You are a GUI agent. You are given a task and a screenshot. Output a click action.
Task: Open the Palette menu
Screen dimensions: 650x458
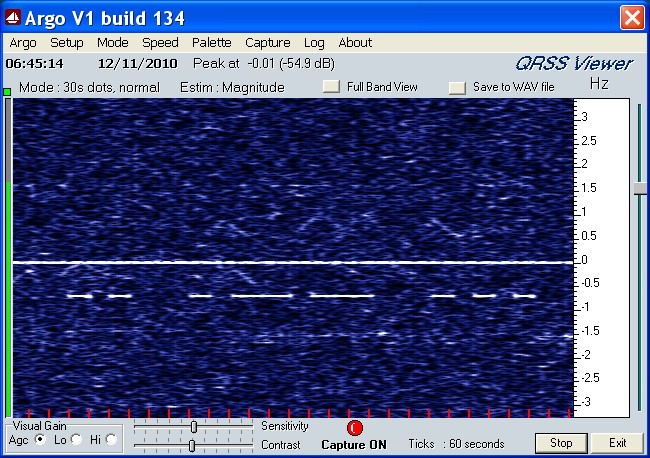pyautogui.click(x=212, y=43)
